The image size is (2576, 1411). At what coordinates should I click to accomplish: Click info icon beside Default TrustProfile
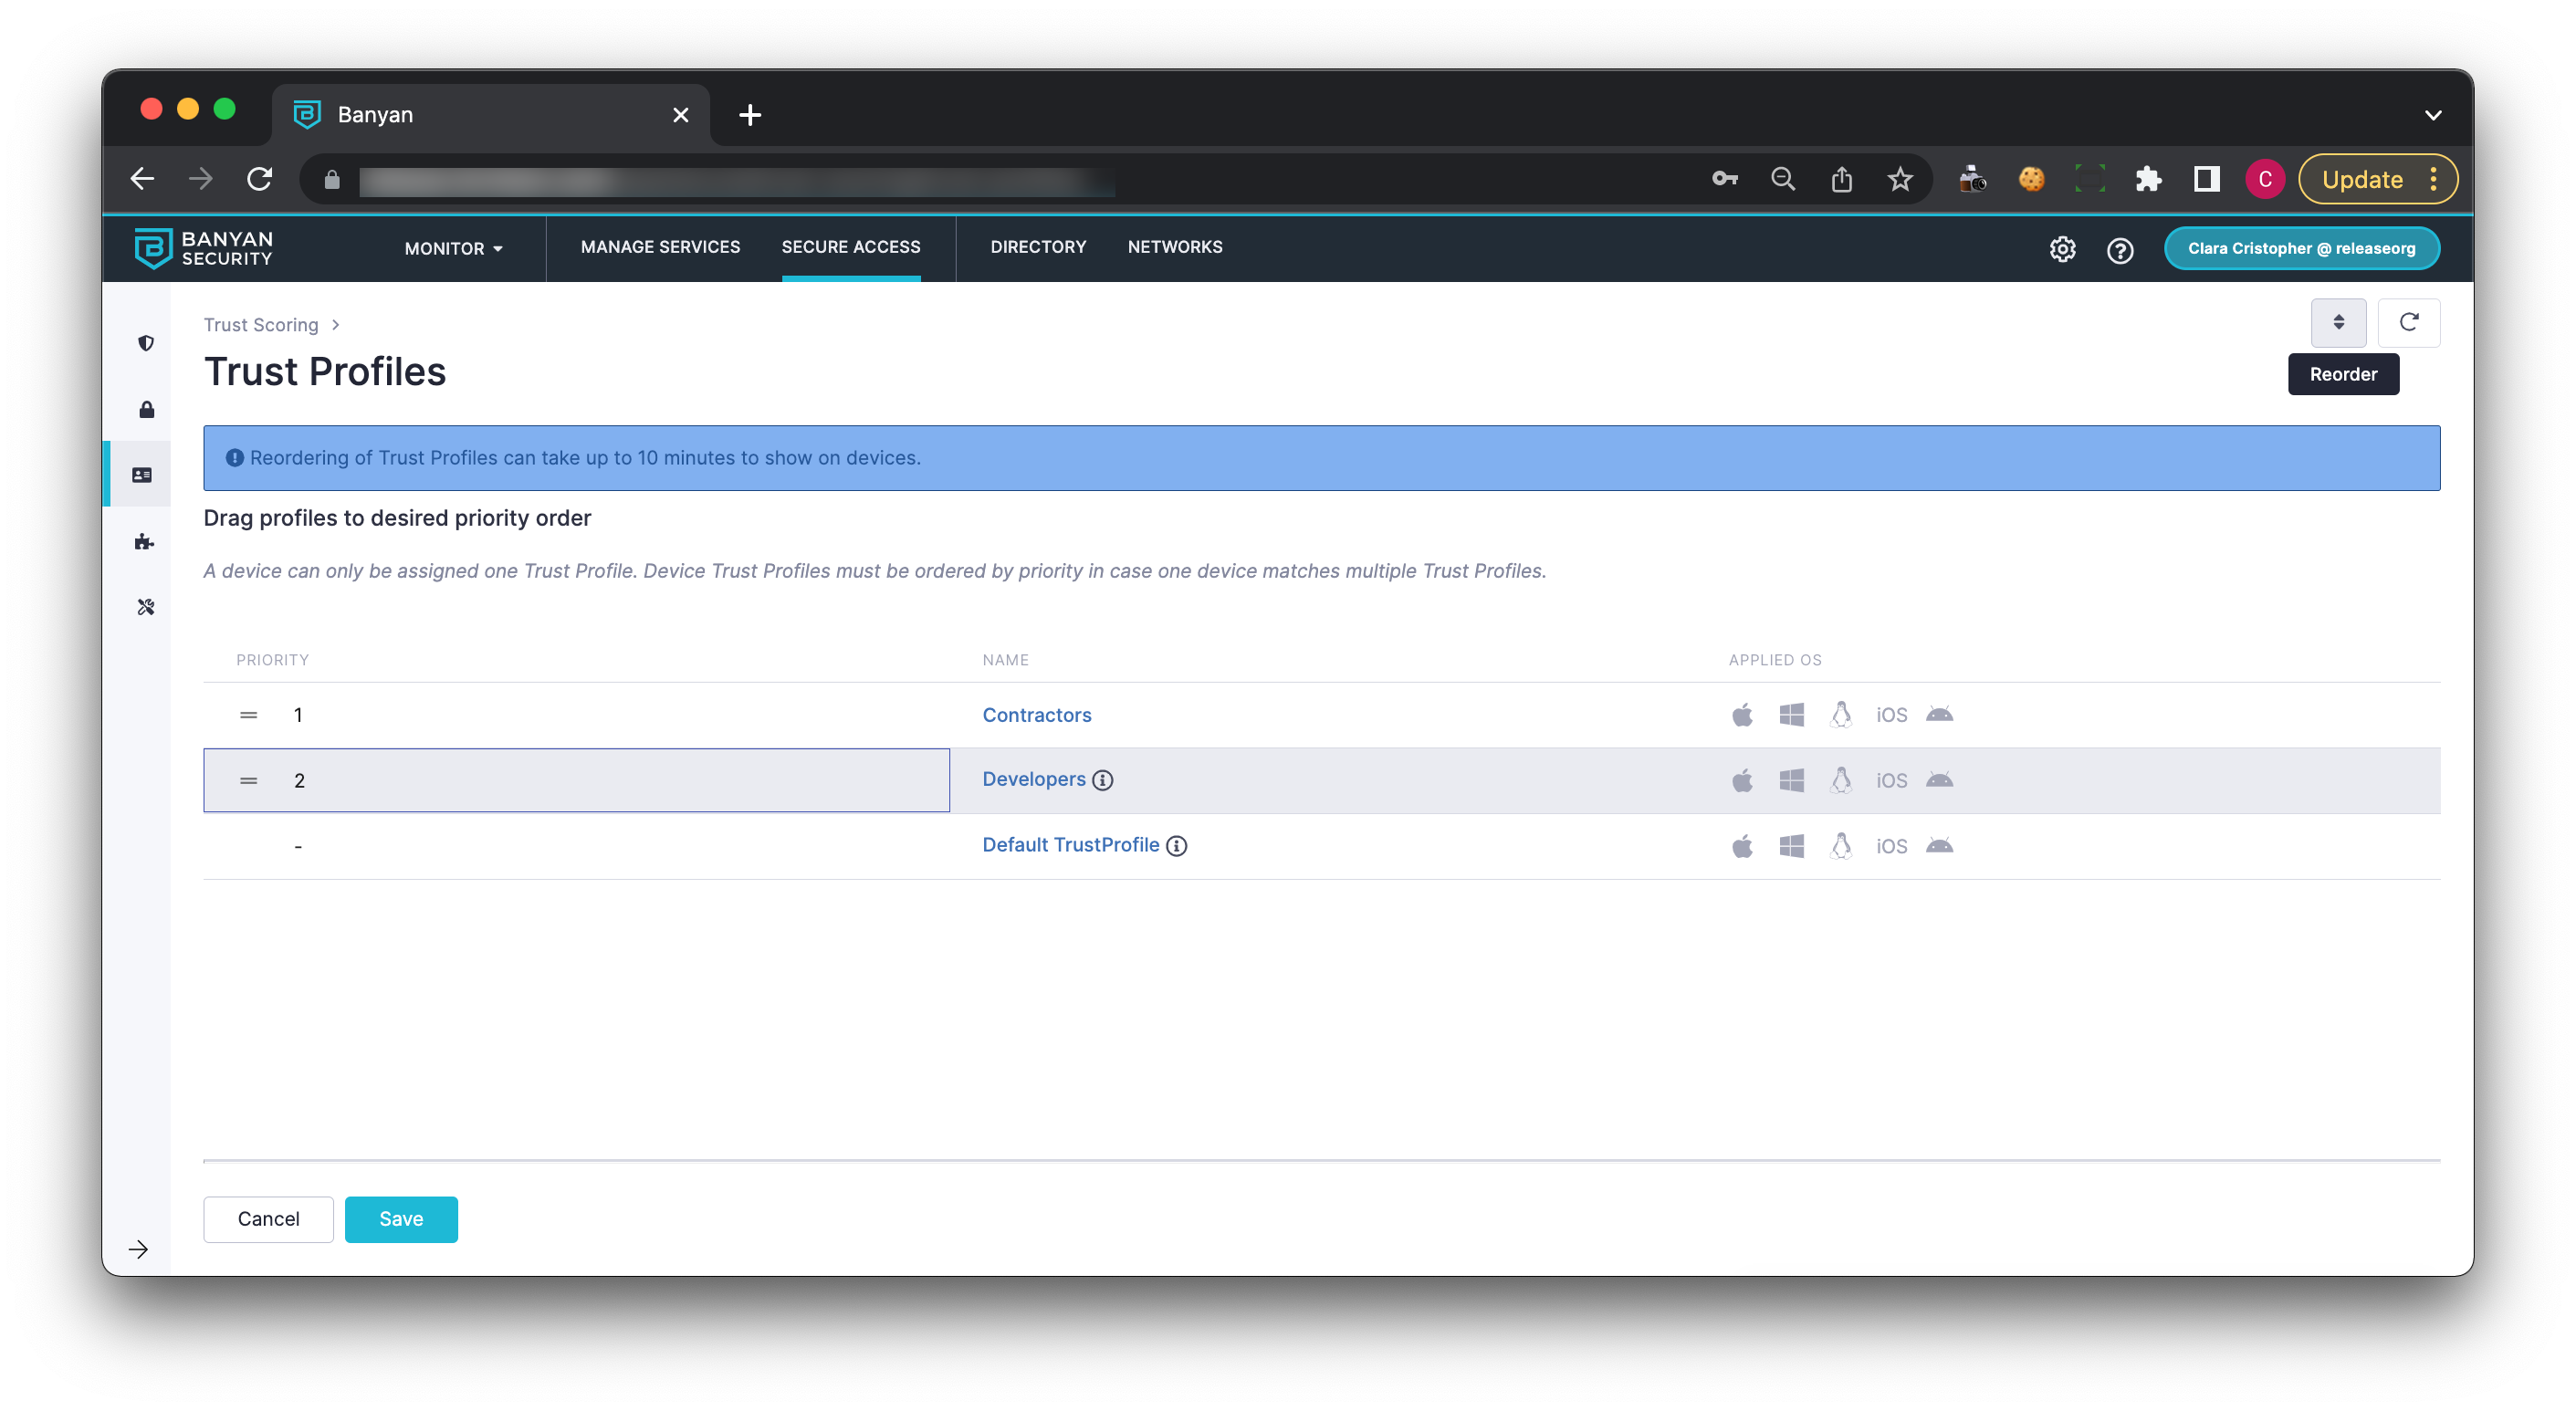1177,846
